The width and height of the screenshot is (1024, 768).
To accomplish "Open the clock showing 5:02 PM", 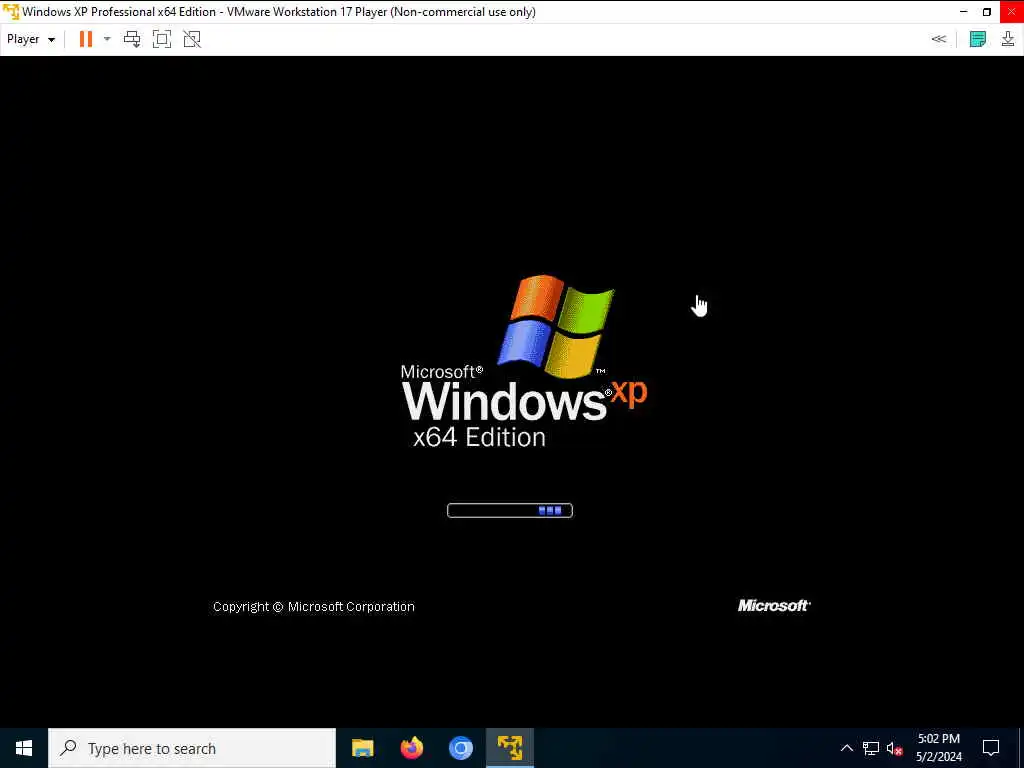I will (x=938, y=748).
